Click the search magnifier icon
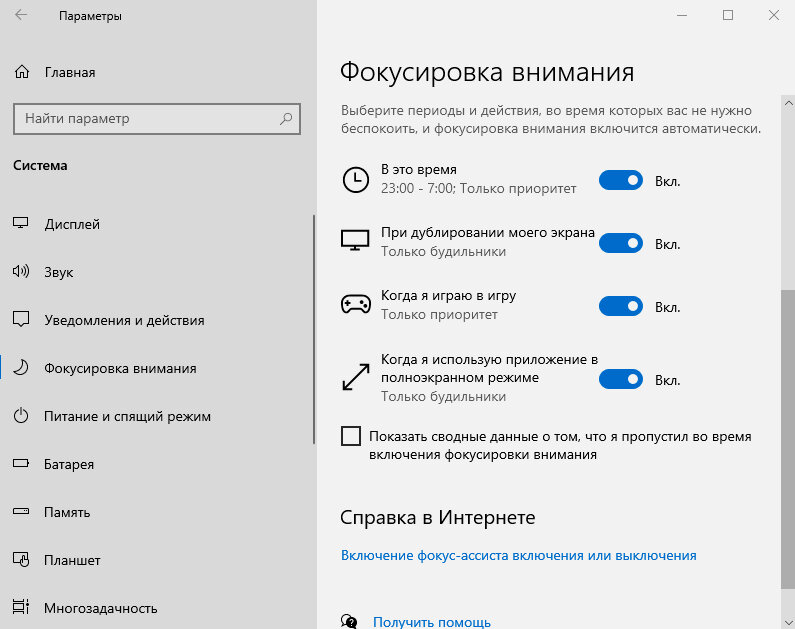Screen dimensions: 795x629 point(286,119)
